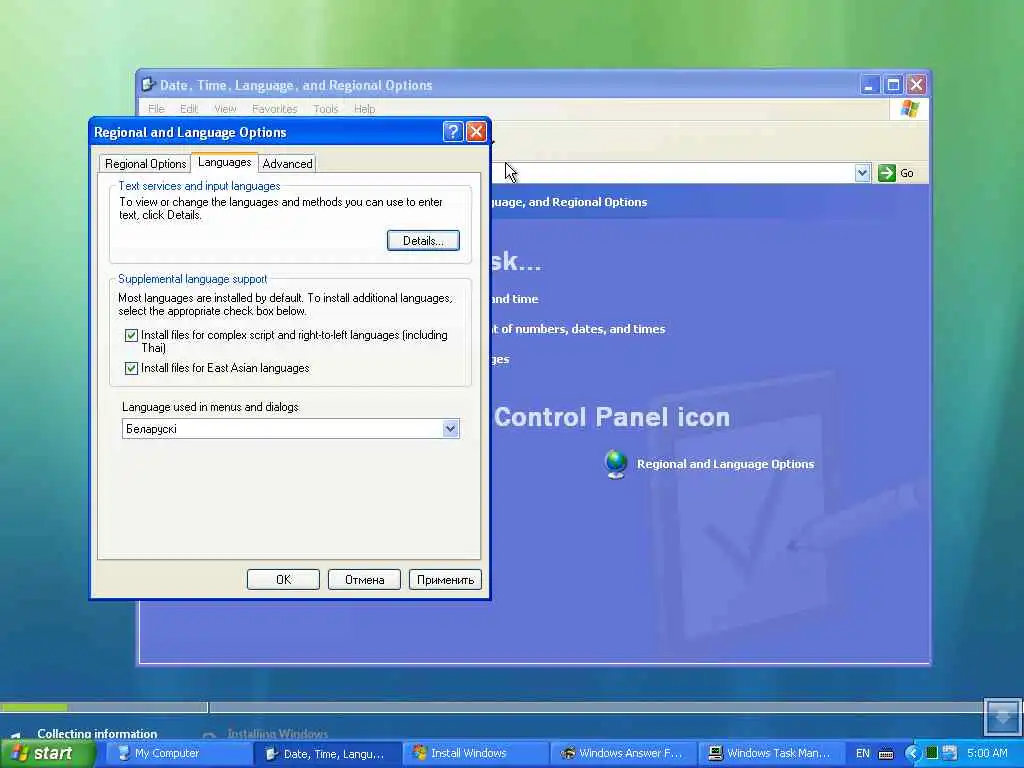Switch to the Regional Options tab
Viewport: 1024px width, 768px height.
coord(145,164)
